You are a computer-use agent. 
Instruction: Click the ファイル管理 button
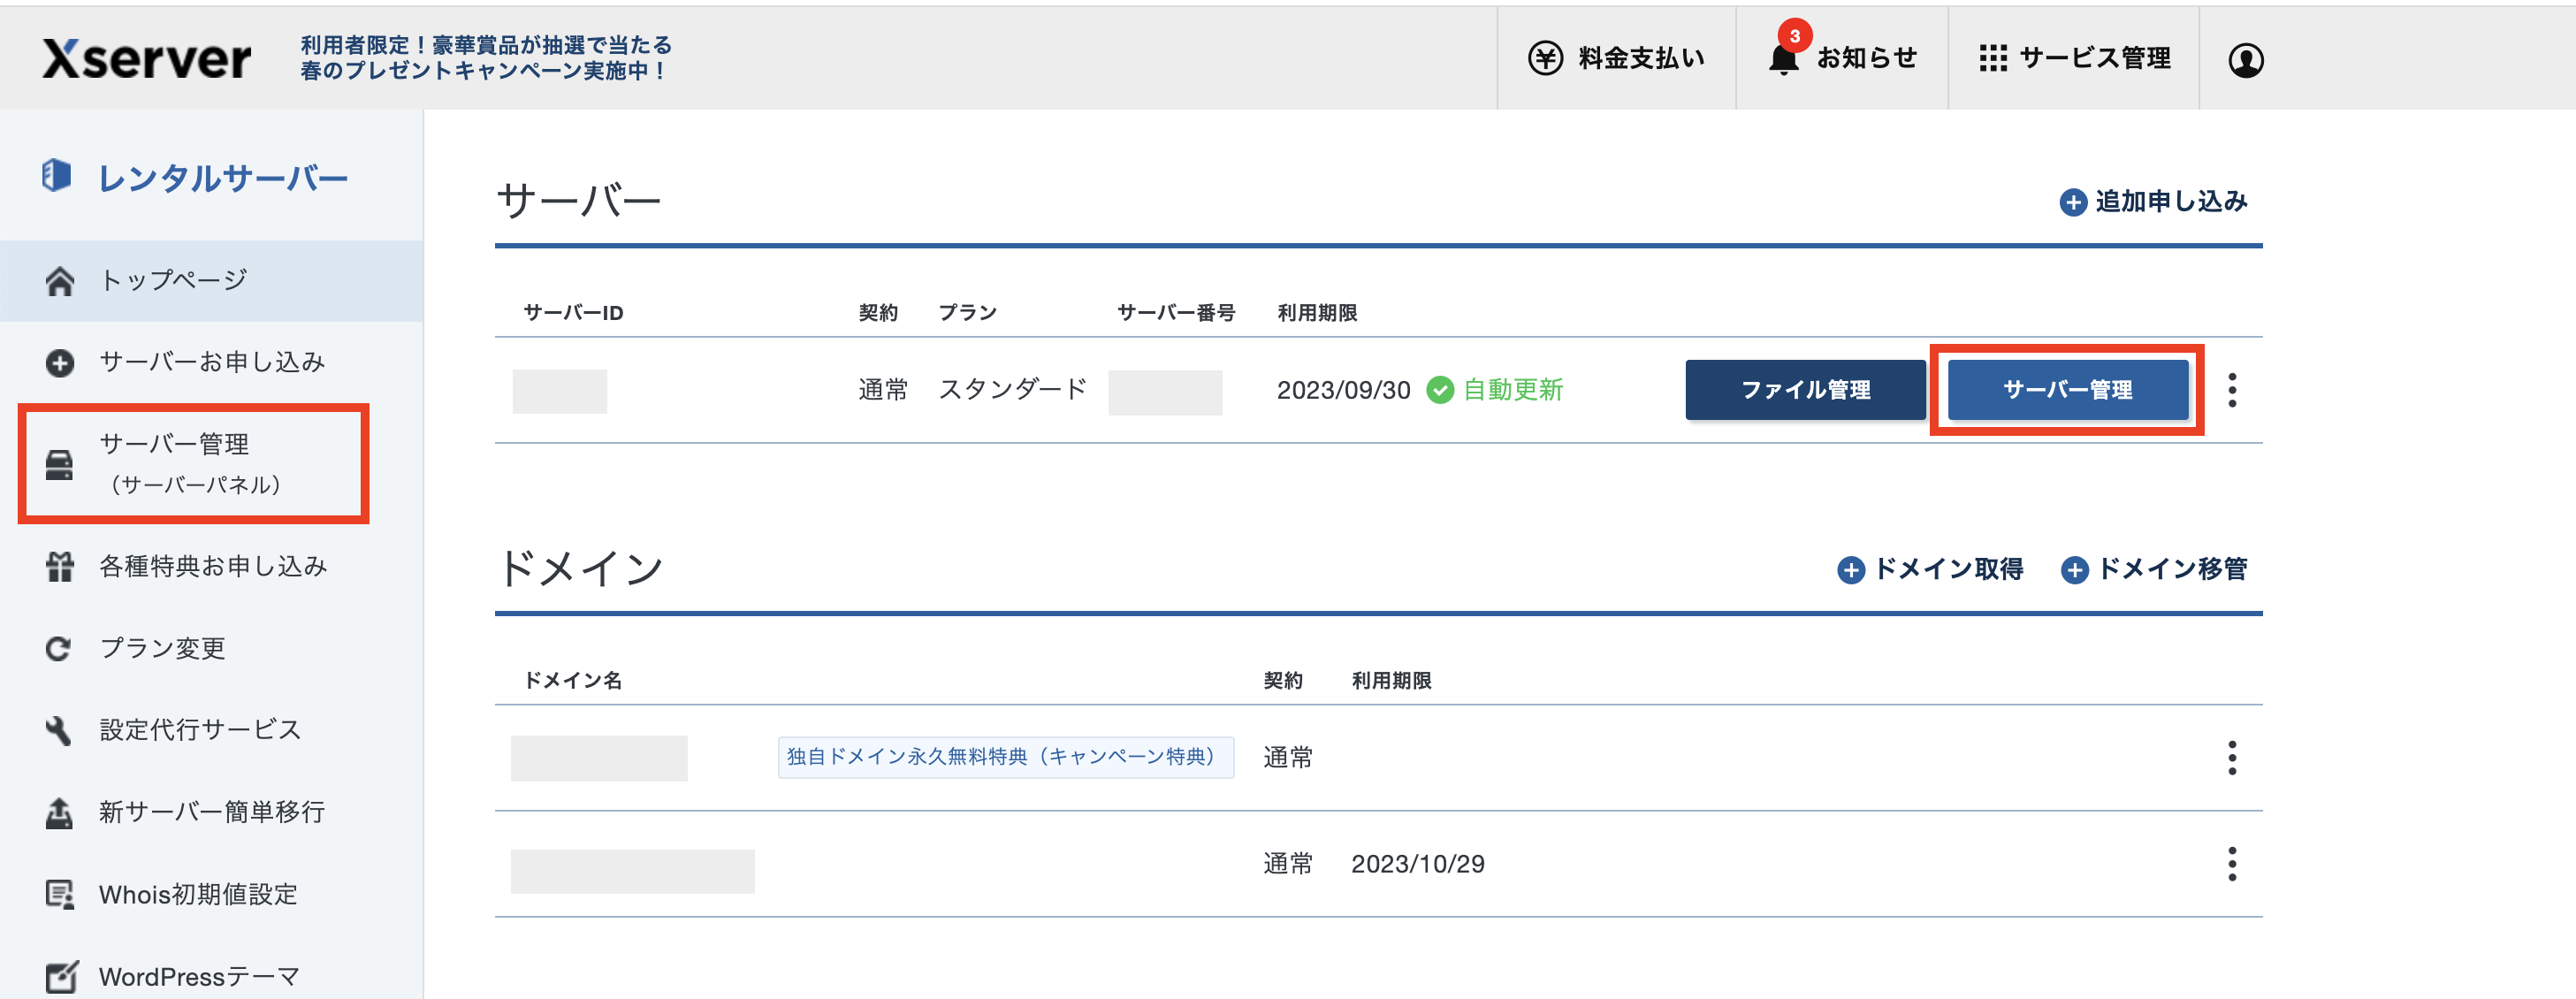pyautogui.click(x=1805, y=390)
